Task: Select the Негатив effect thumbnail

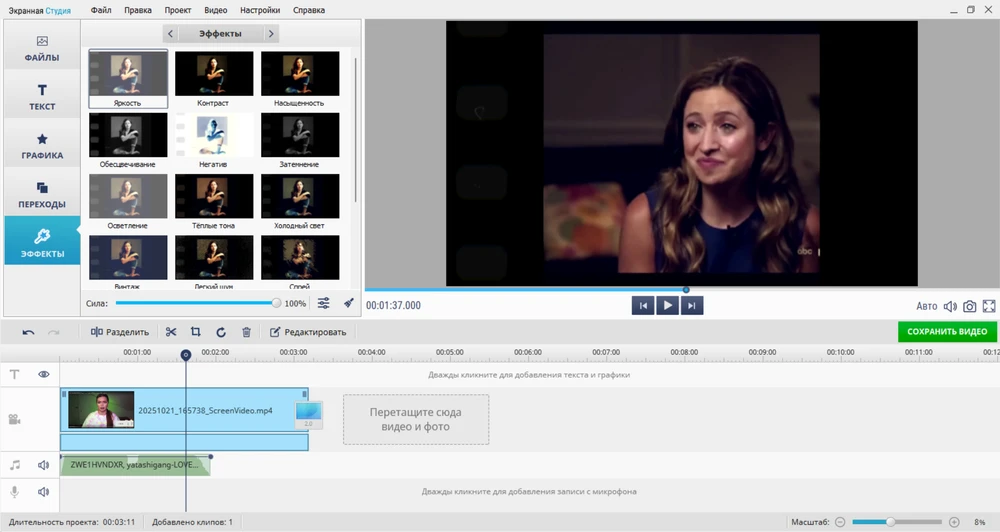Action: coord(214,134)
